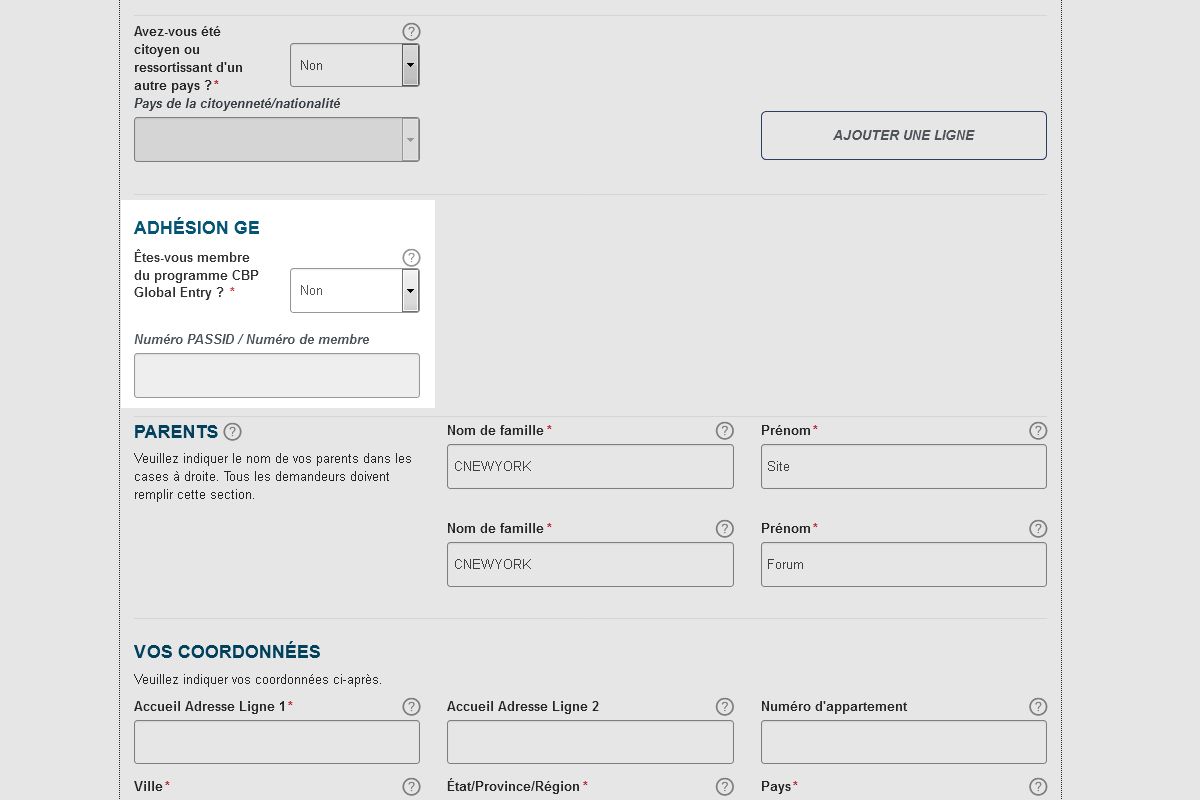Viewport: 1200px width, 800px height.
Task: Open citizen of another country dropdown
Action: coord(354,65)
